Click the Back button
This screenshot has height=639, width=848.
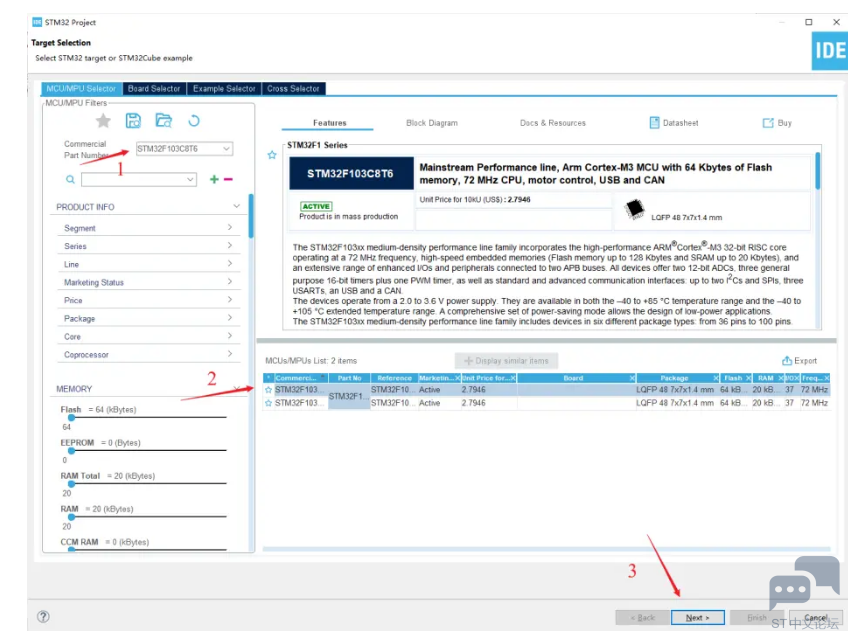tap(642, 617)
